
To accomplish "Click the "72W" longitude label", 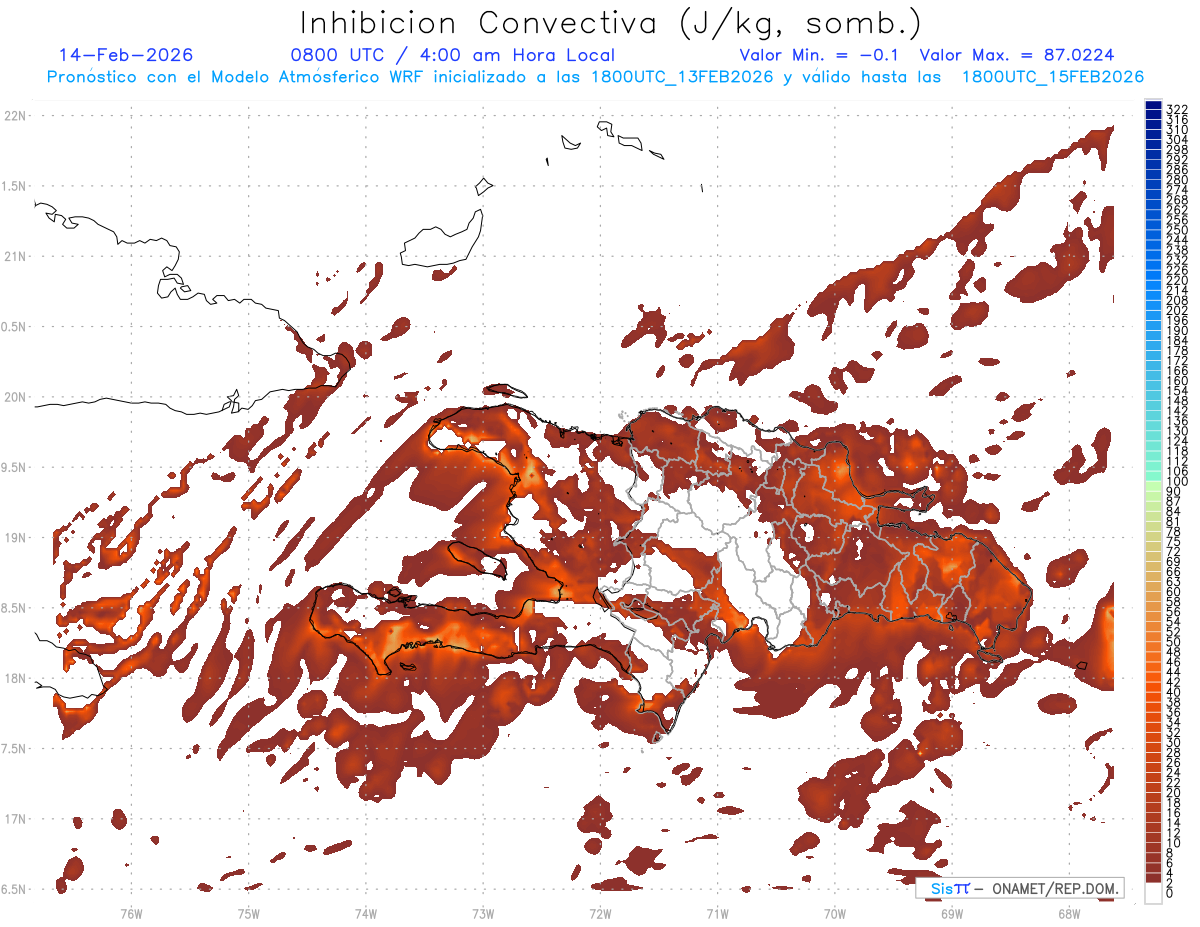I will 600,913.
